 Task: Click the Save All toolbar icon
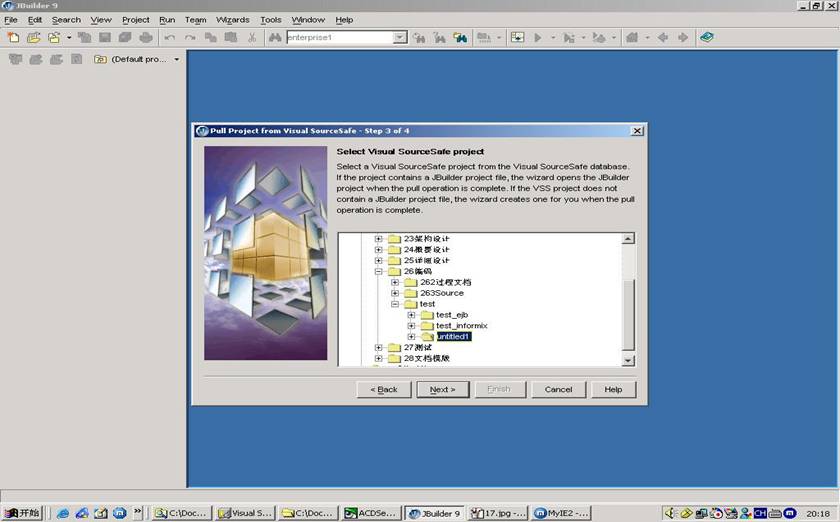[x=125, y=38]
